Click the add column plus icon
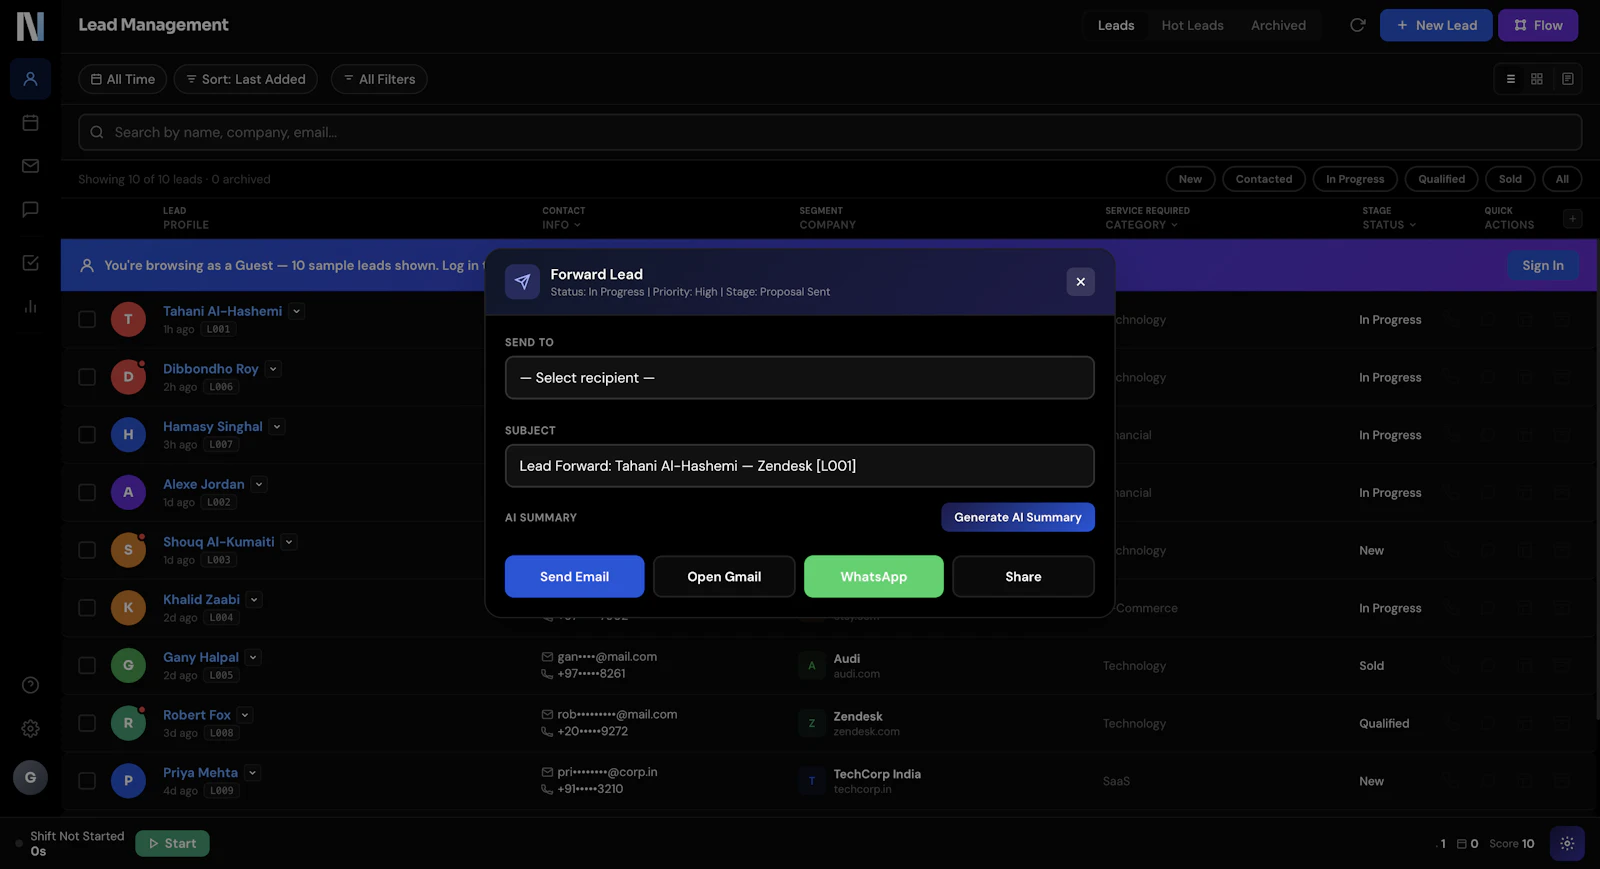This screenshot has height=869, width=1600. pyautogui.click(x=1572, y=218)
